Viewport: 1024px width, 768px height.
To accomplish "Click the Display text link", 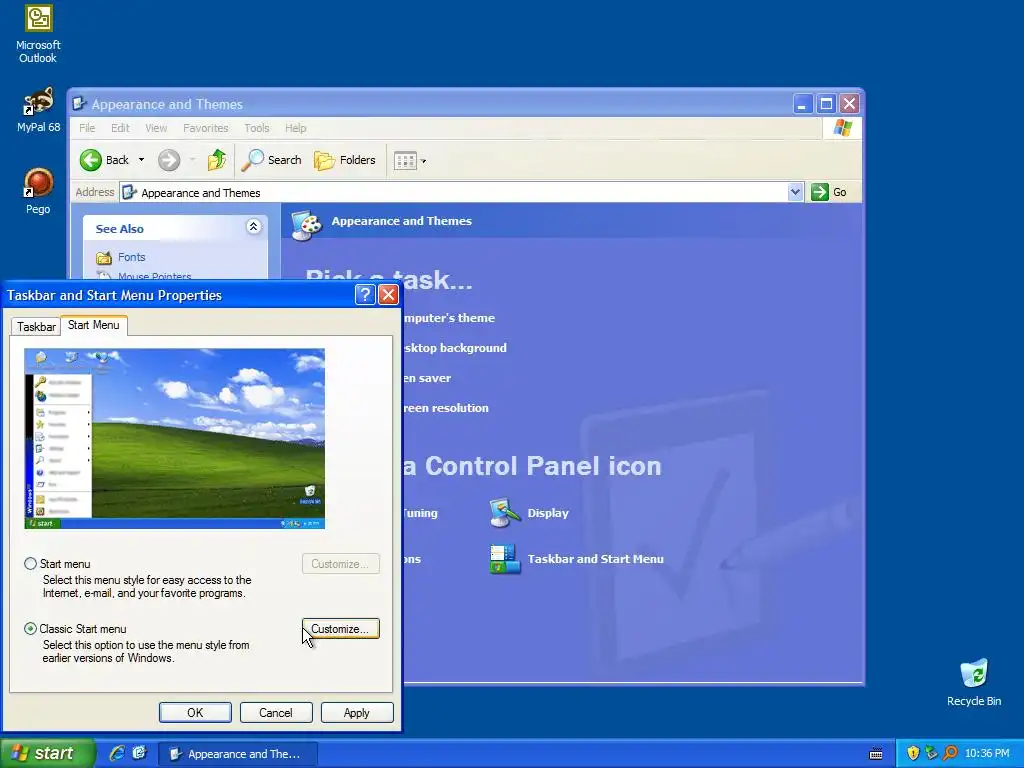I will pos(548,513).
